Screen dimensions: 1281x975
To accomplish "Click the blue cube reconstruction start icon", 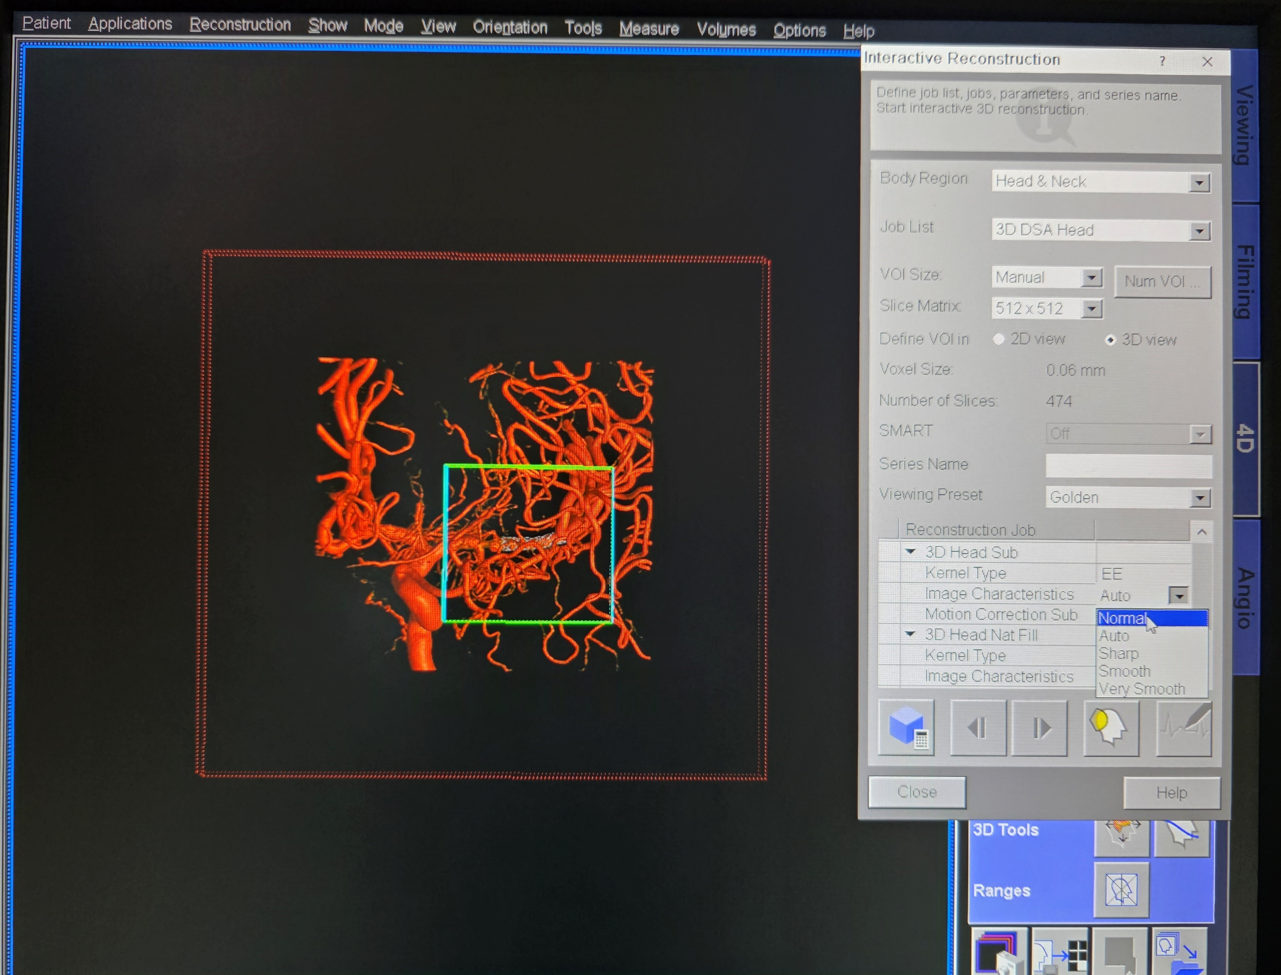I will [x=907, y=727].
